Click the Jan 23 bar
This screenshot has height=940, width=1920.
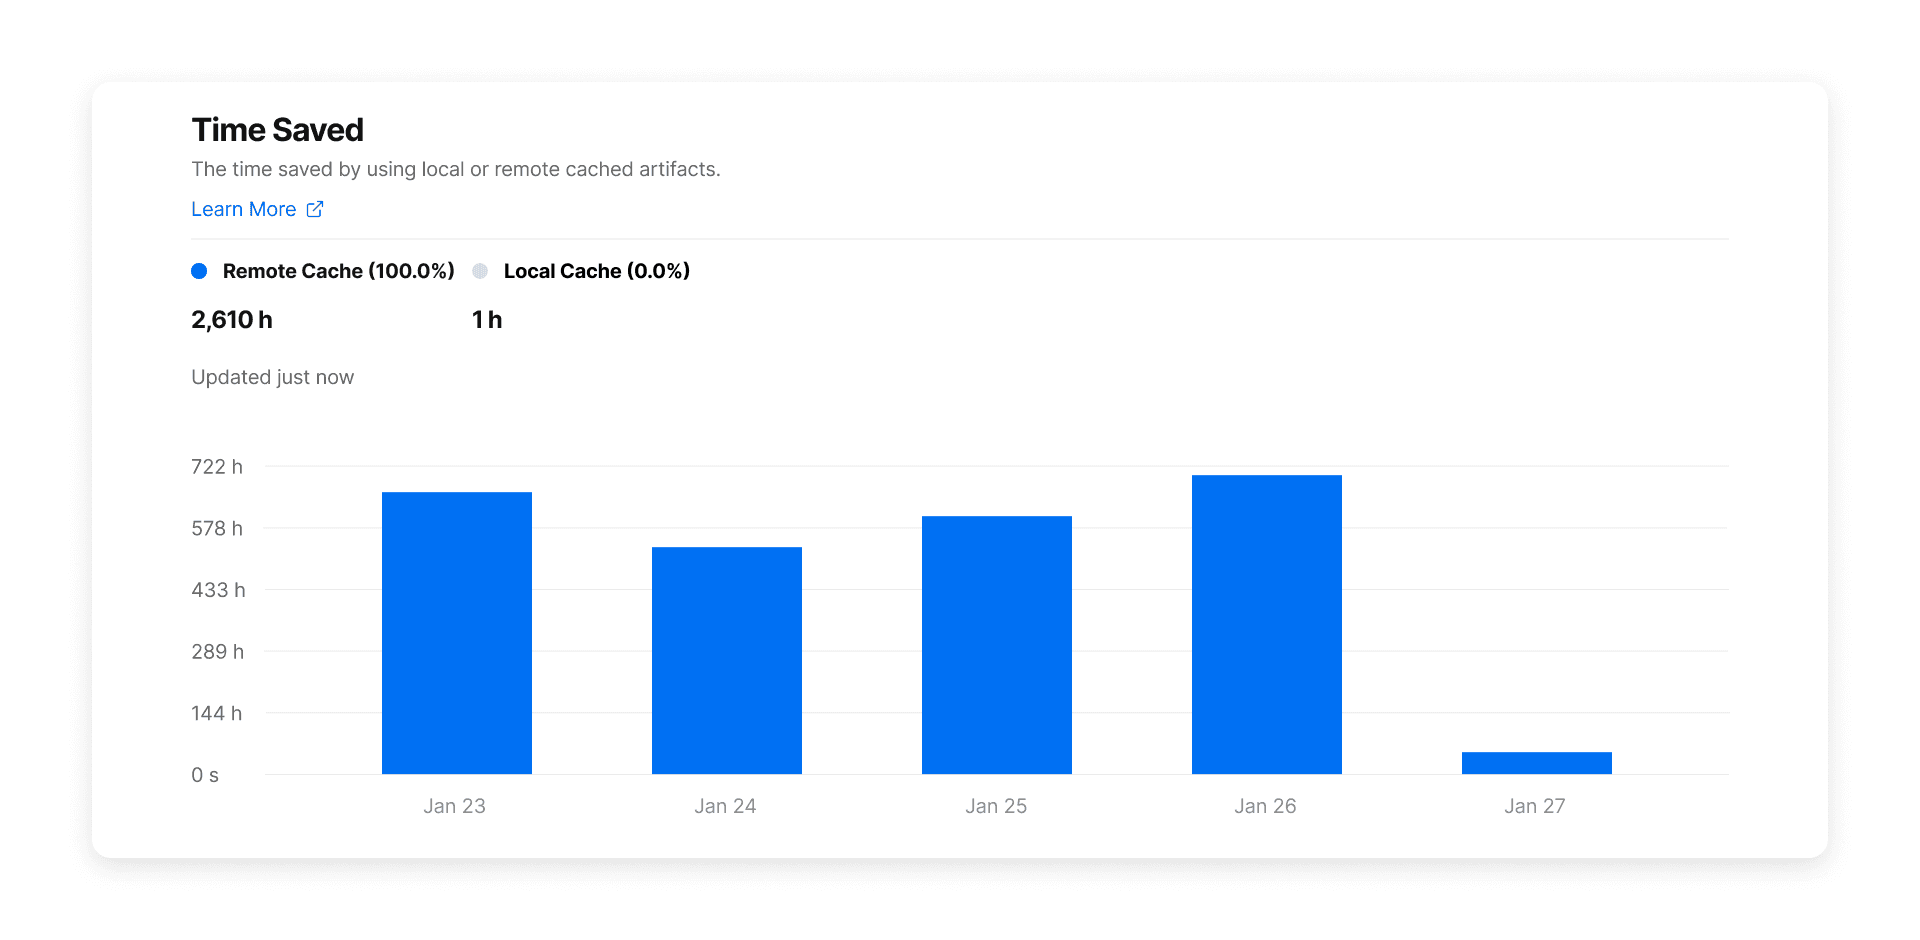click(456, 630)
